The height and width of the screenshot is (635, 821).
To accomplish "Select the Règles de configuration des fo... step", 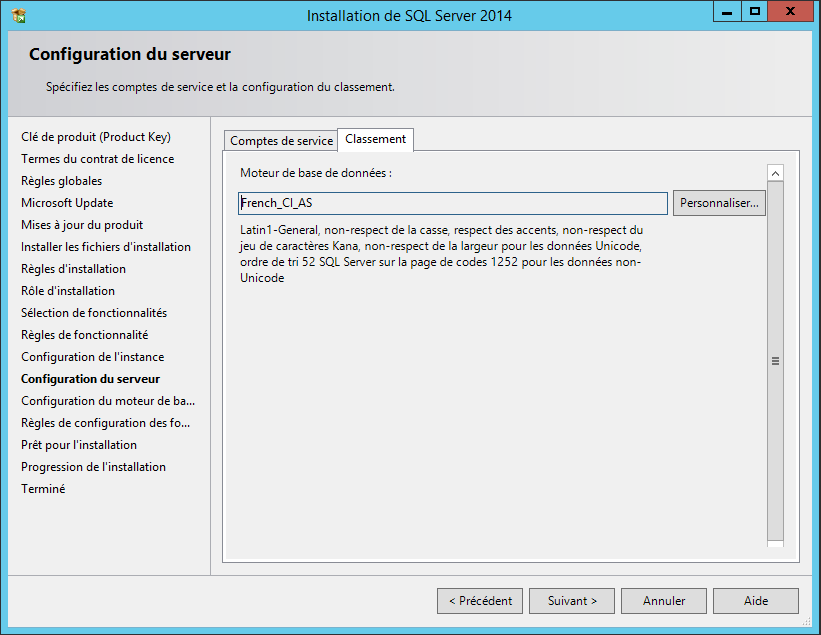I will 105,423.
